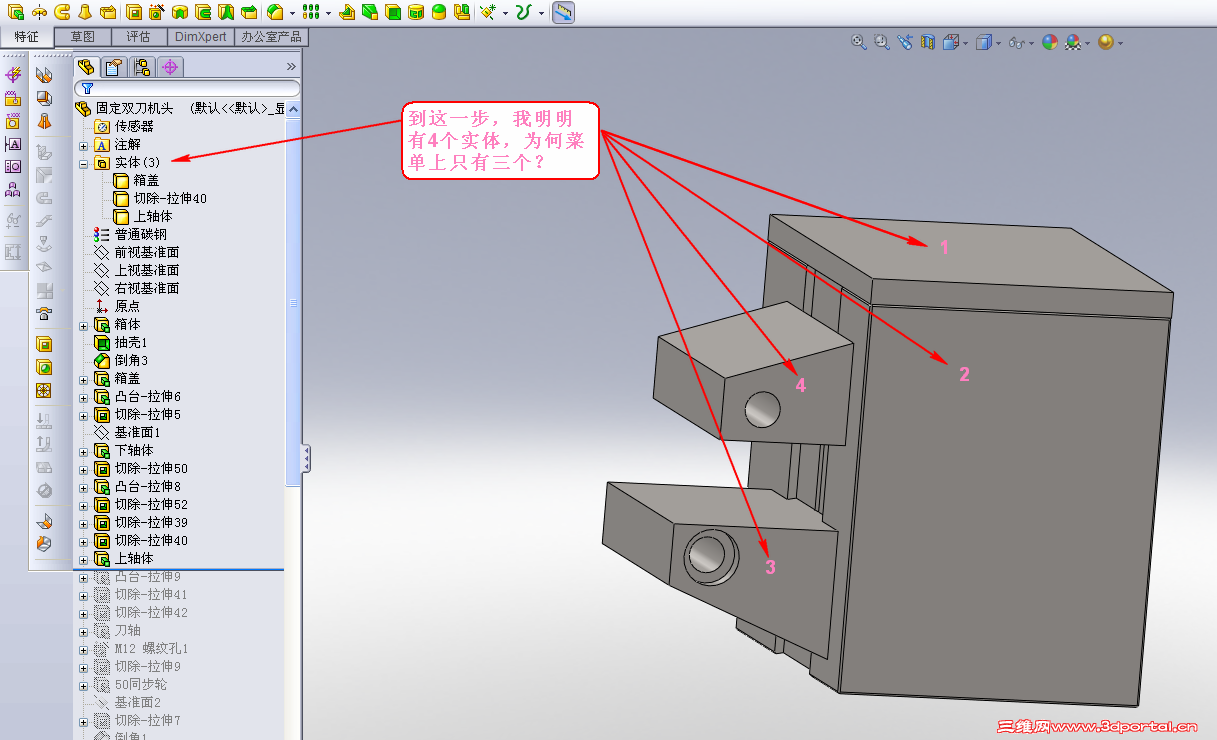Screen dimensions: 1217x740
Task: Click the Previous View icon
Action: click(x=905, y=42)
